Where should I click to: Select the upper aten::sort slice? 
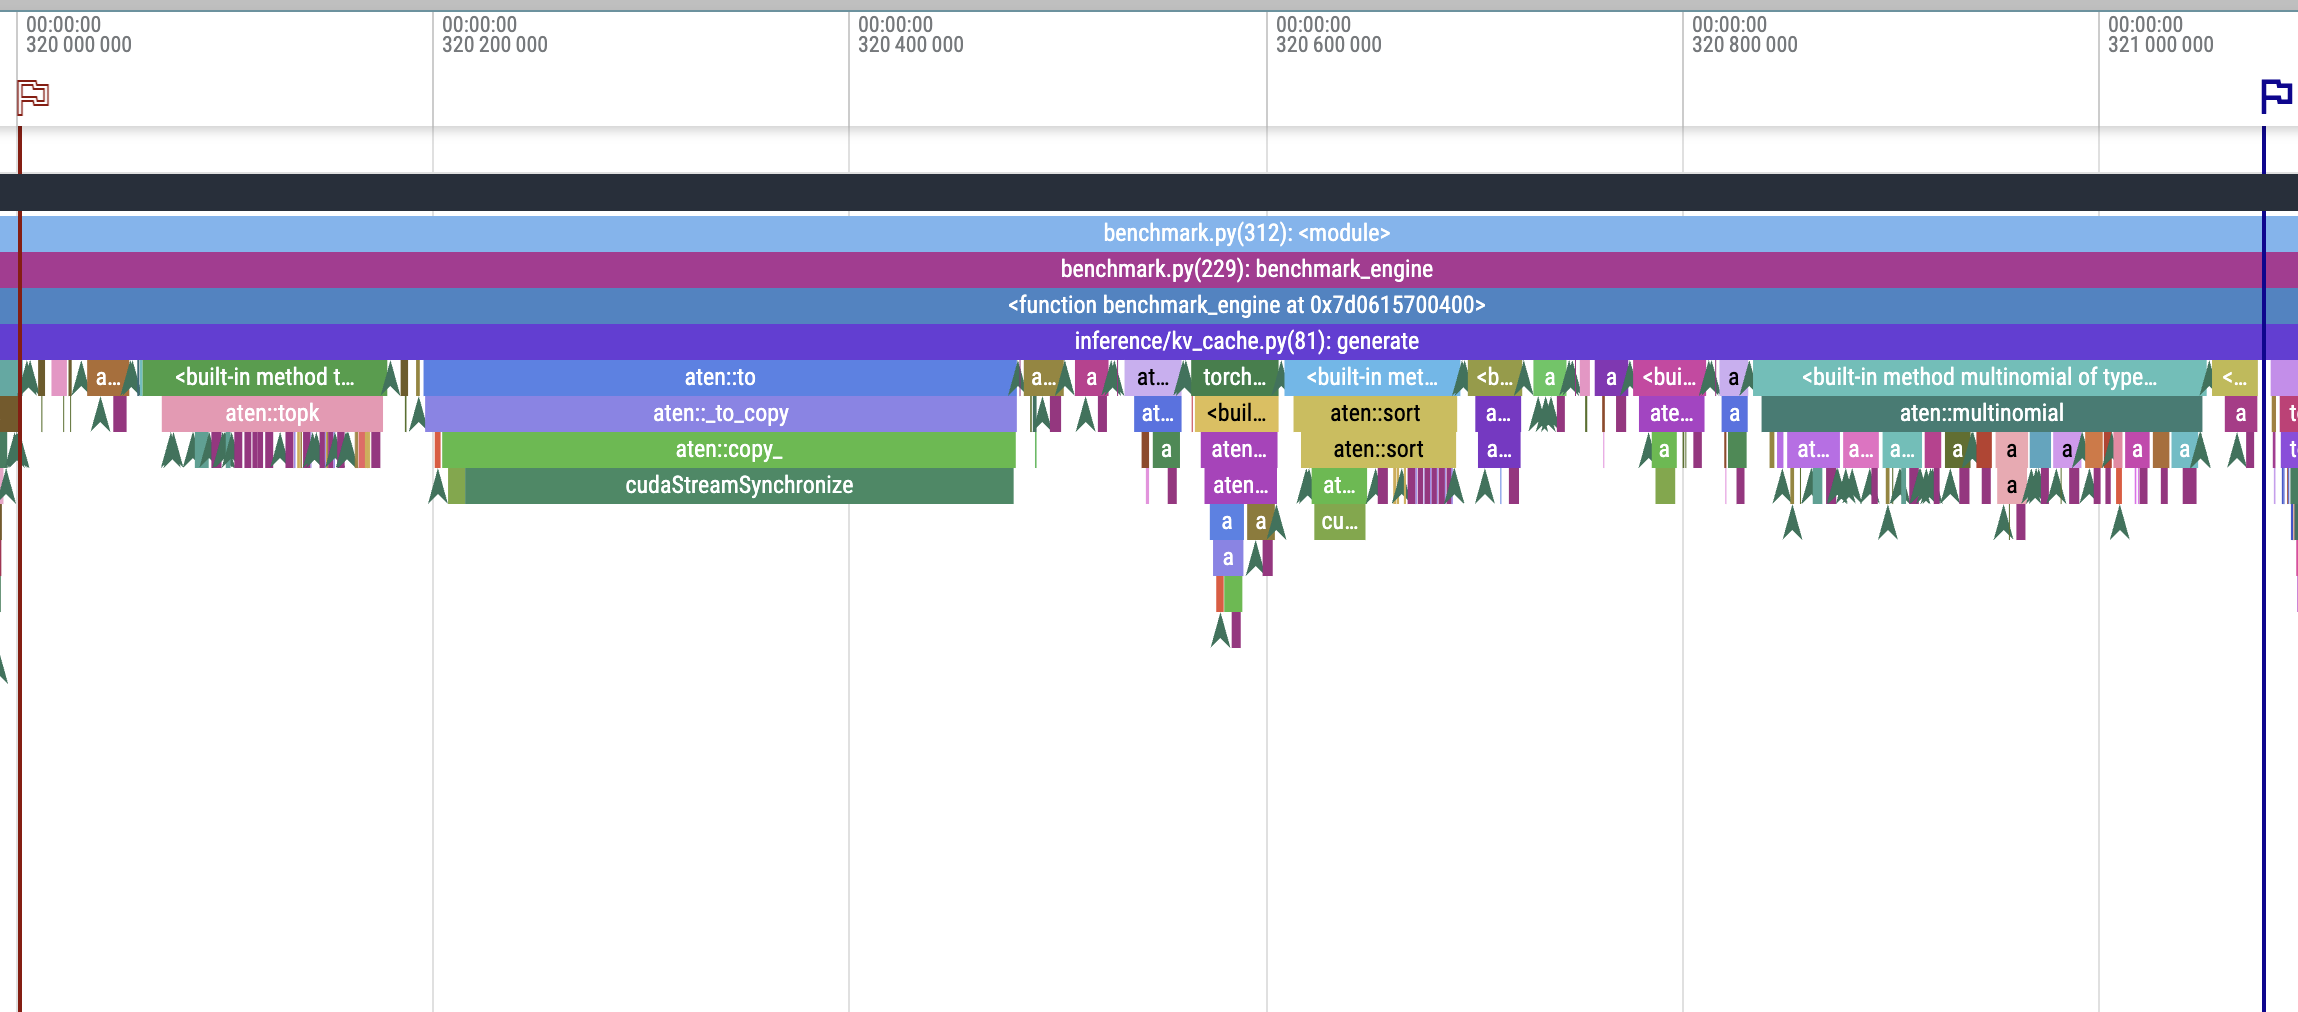coord(1377,413)
